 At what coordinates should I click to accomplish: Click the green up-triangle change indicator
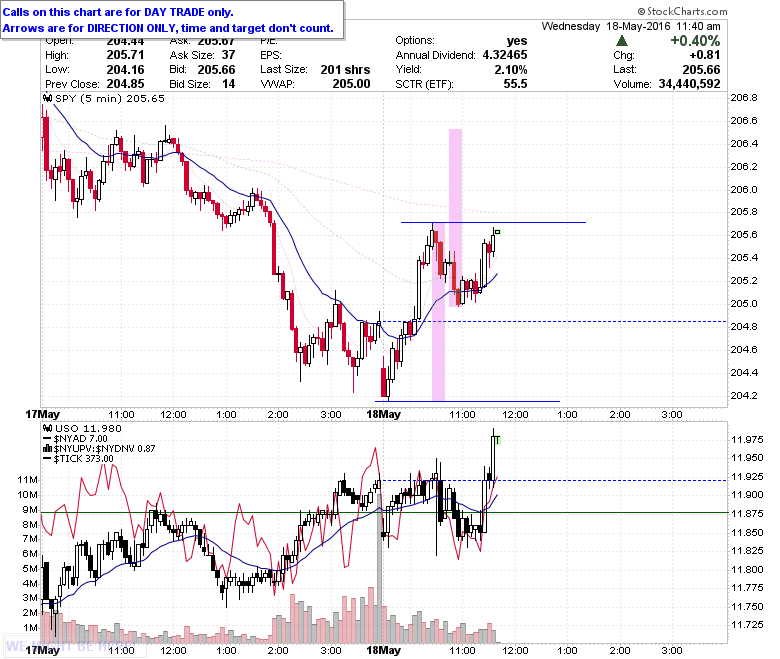(x=622, y=41)
